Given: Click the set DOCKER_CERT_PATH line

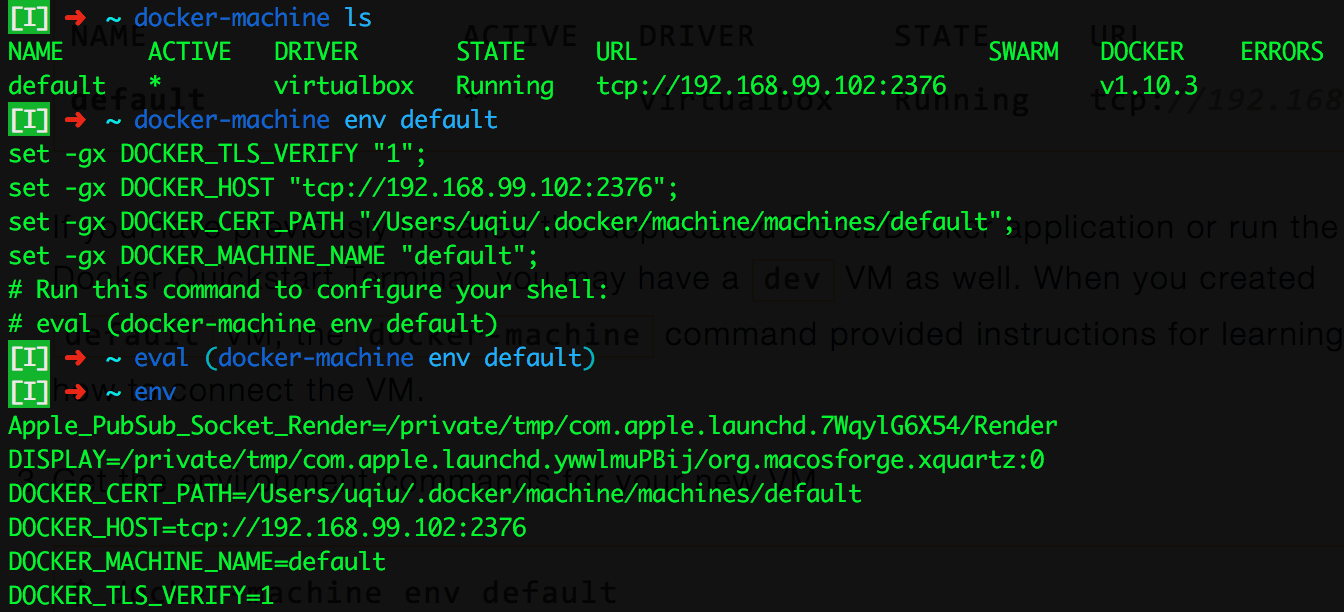Looking at the screenshot, I should [511, 222].
